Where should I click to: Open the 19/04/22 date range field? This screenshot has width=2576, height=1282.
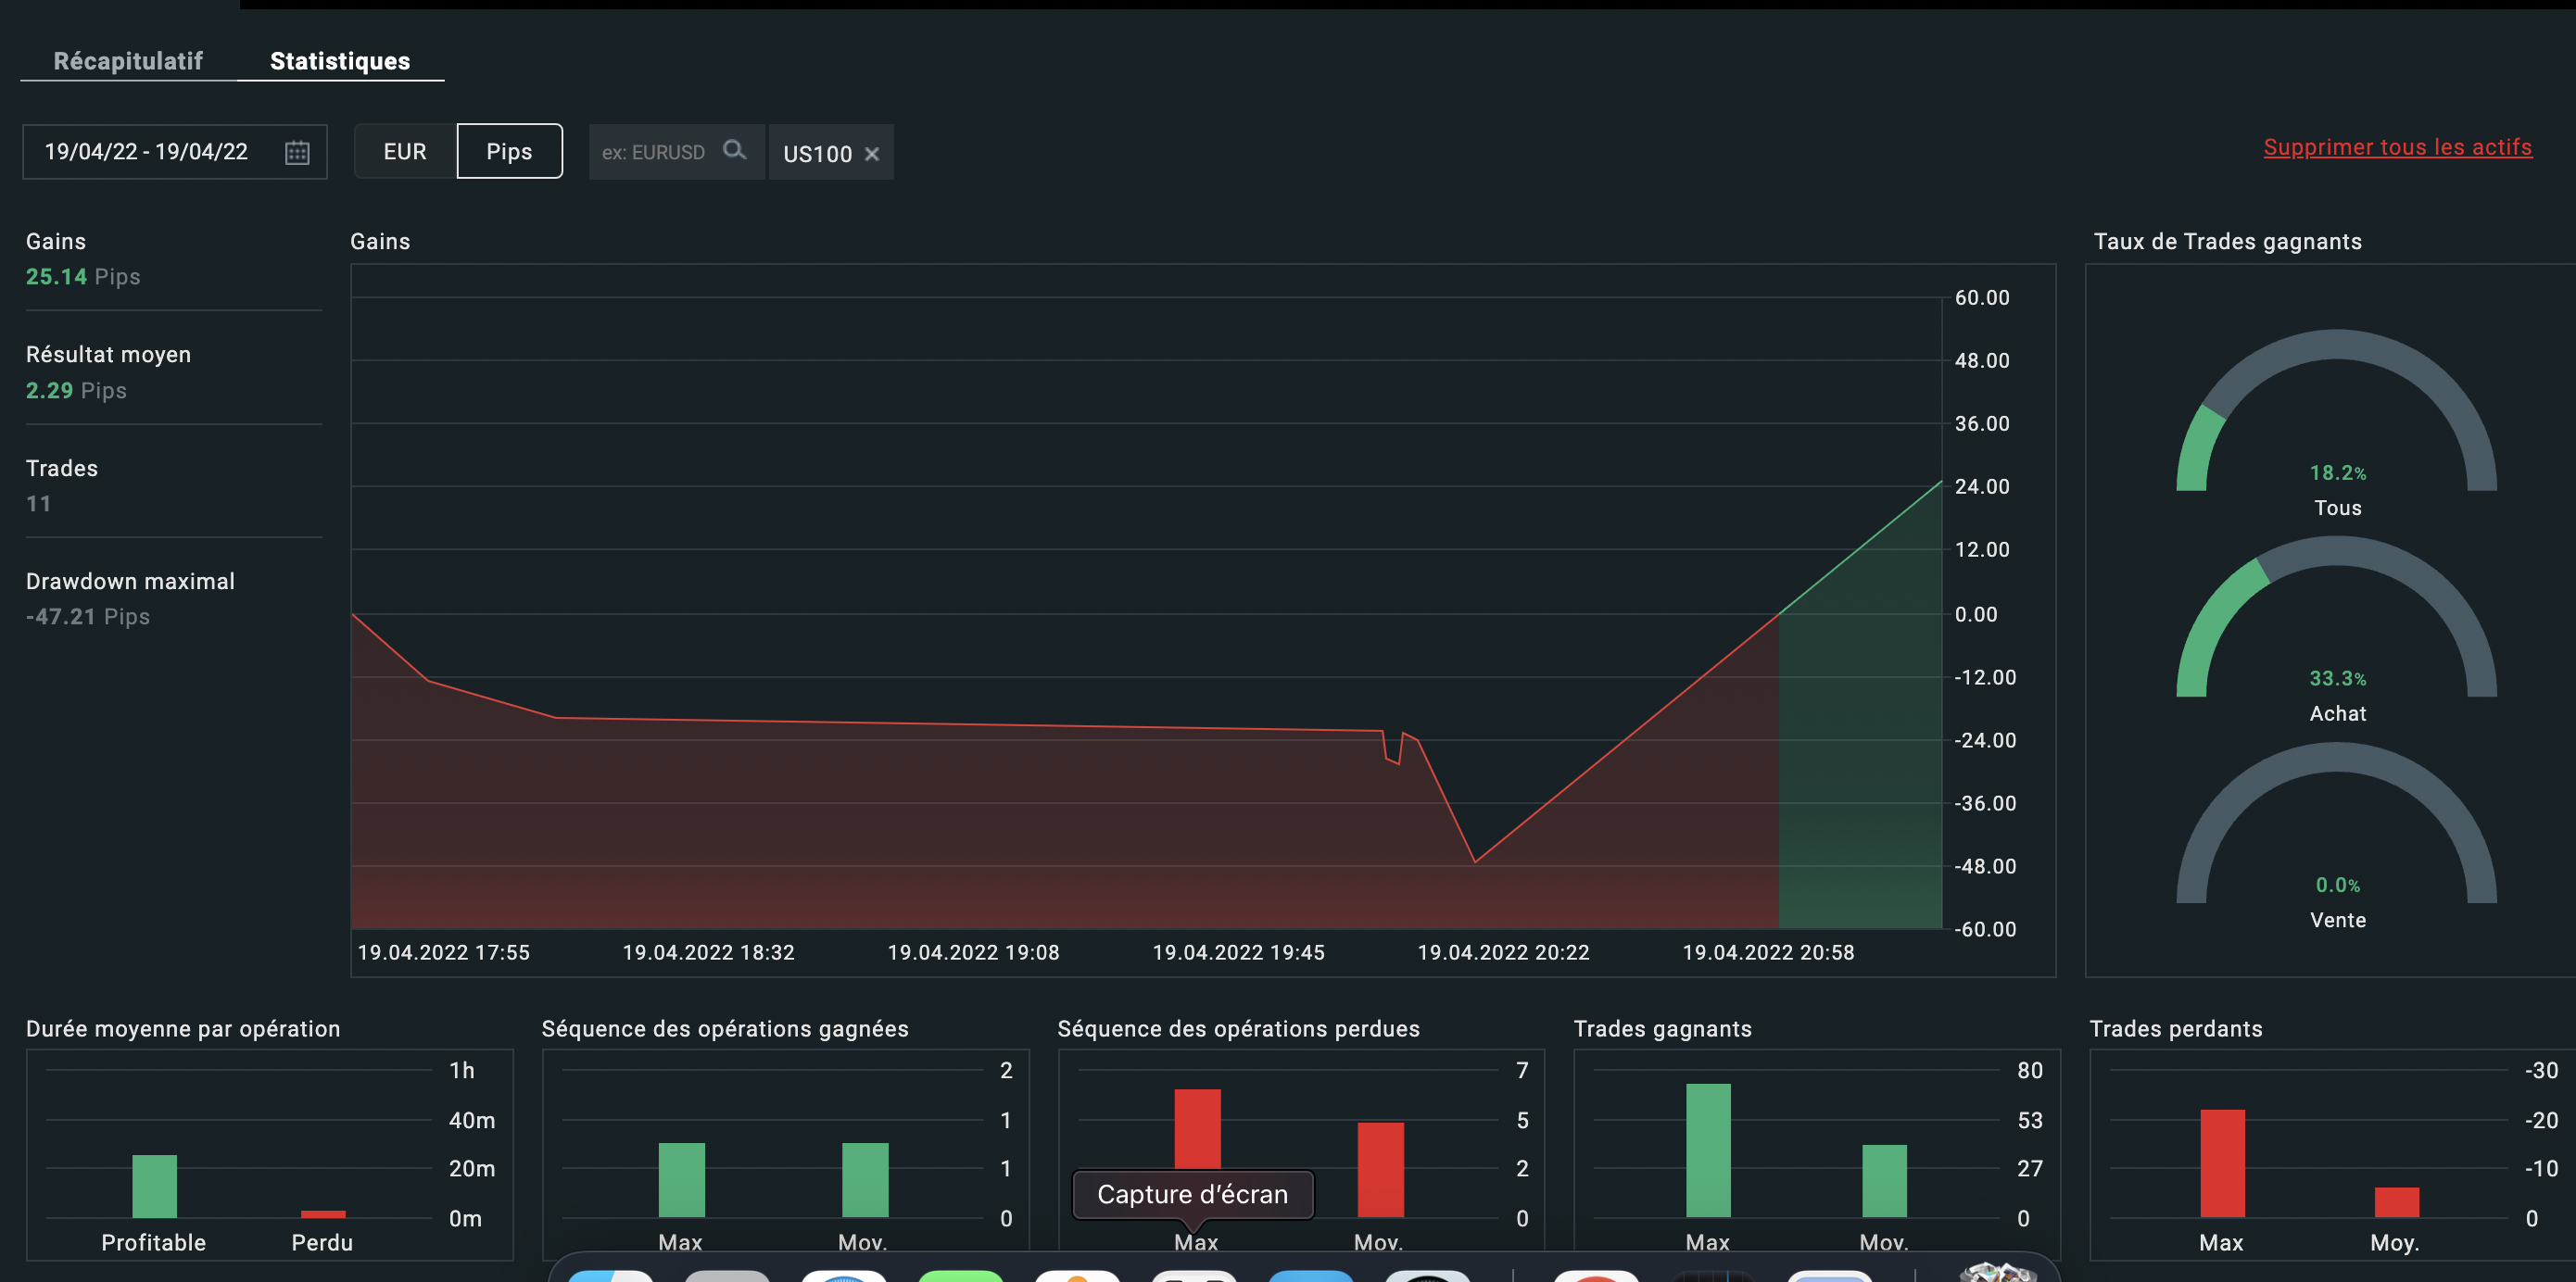147,152
